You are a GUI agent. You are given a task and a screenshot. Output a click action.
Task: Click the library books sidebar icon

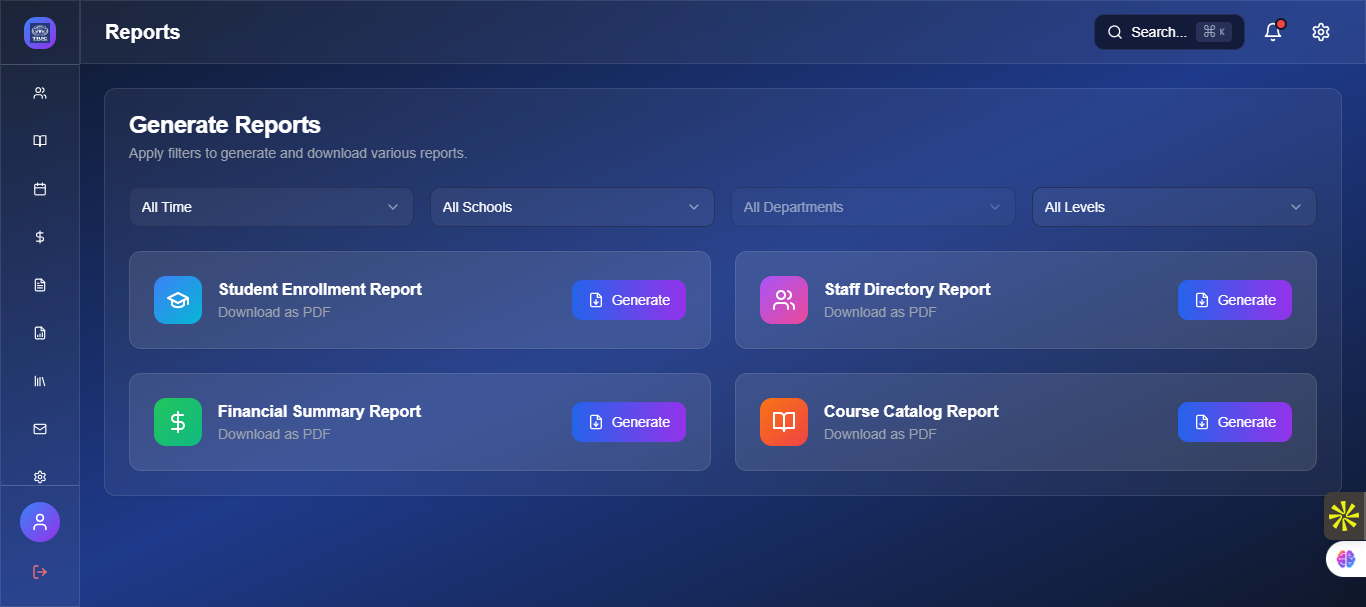[x=40, y=381]
